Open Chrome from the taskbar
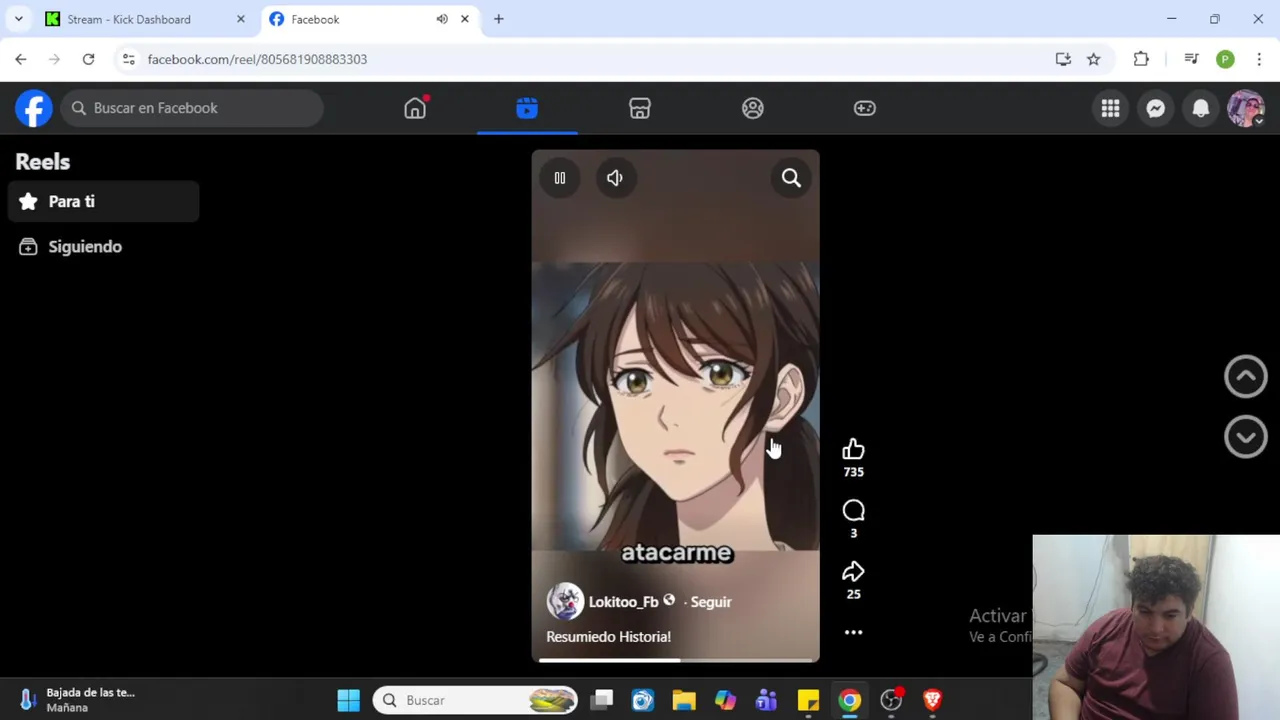The width and height of the screenshot is (1280, 720). click(849, 700)
